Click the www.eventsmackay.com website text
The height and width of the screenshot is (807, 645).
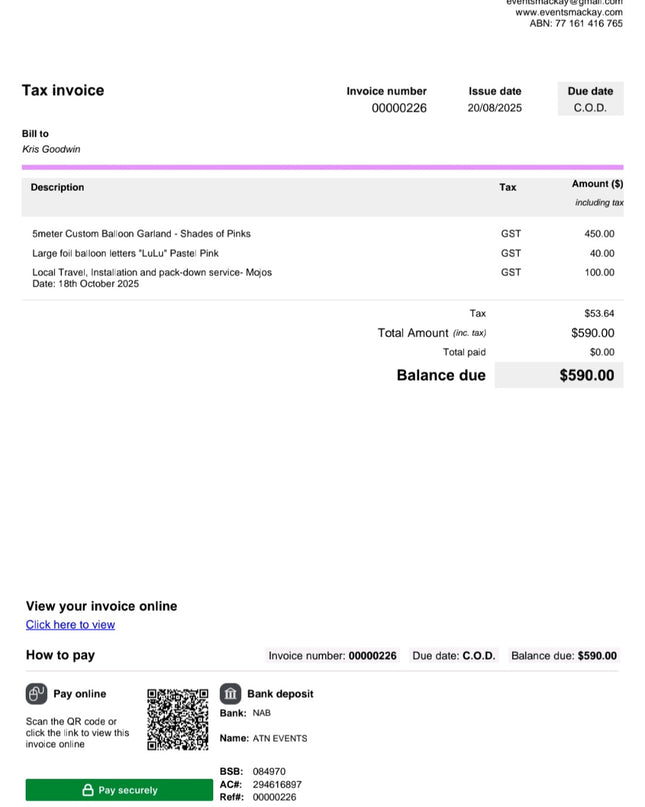[569, 12]
